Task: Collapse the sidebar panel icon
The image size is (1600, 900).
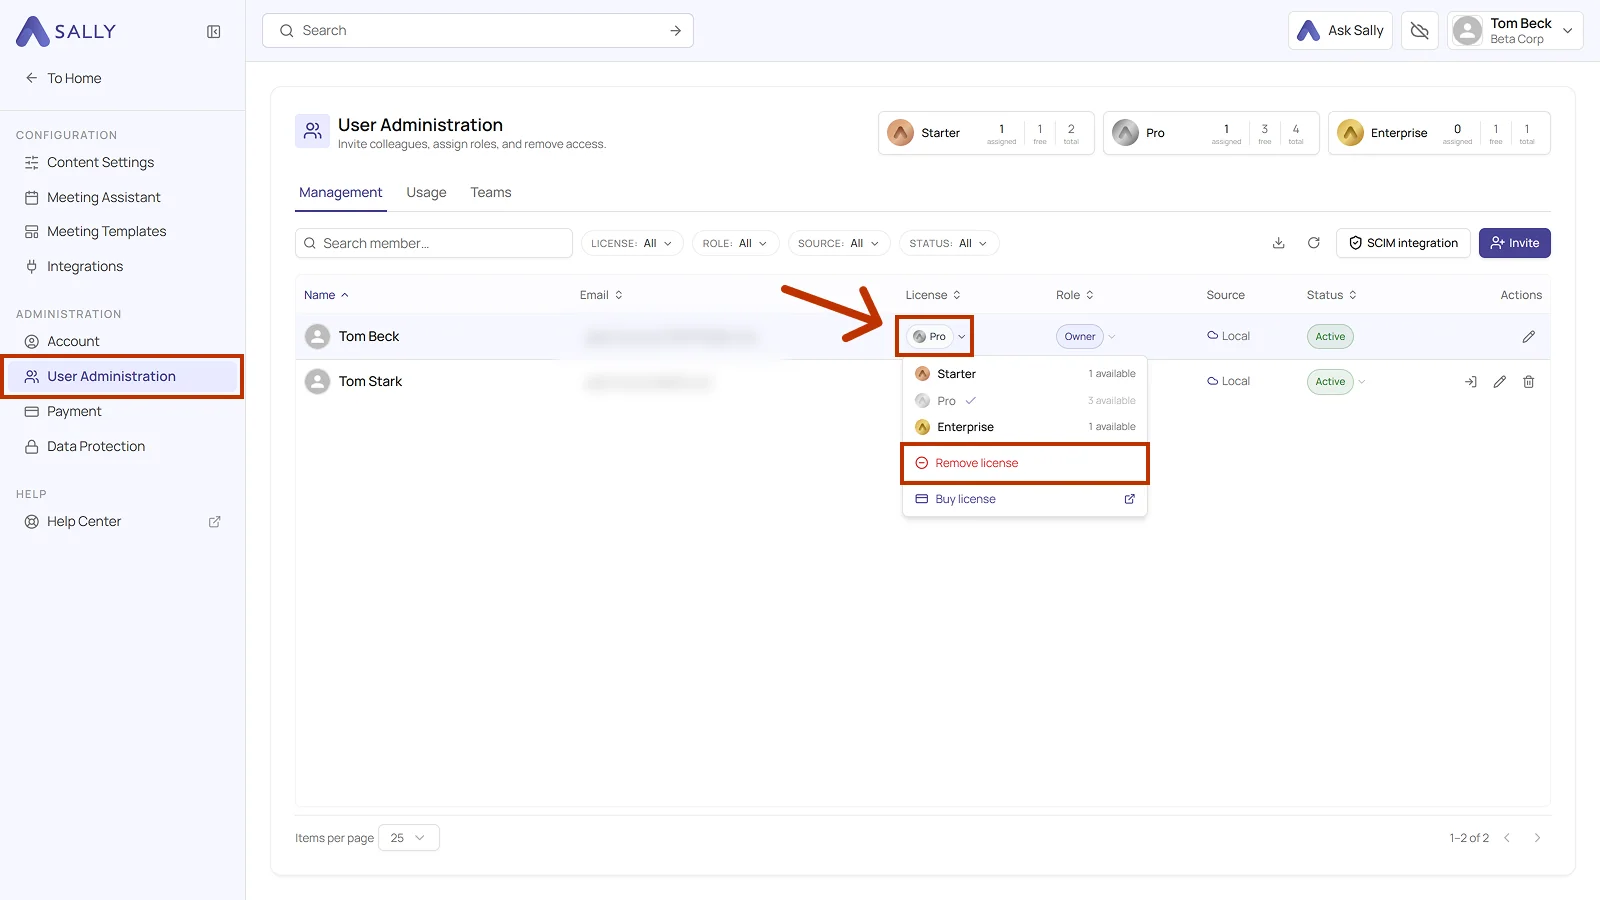Action: pos(213,32)
